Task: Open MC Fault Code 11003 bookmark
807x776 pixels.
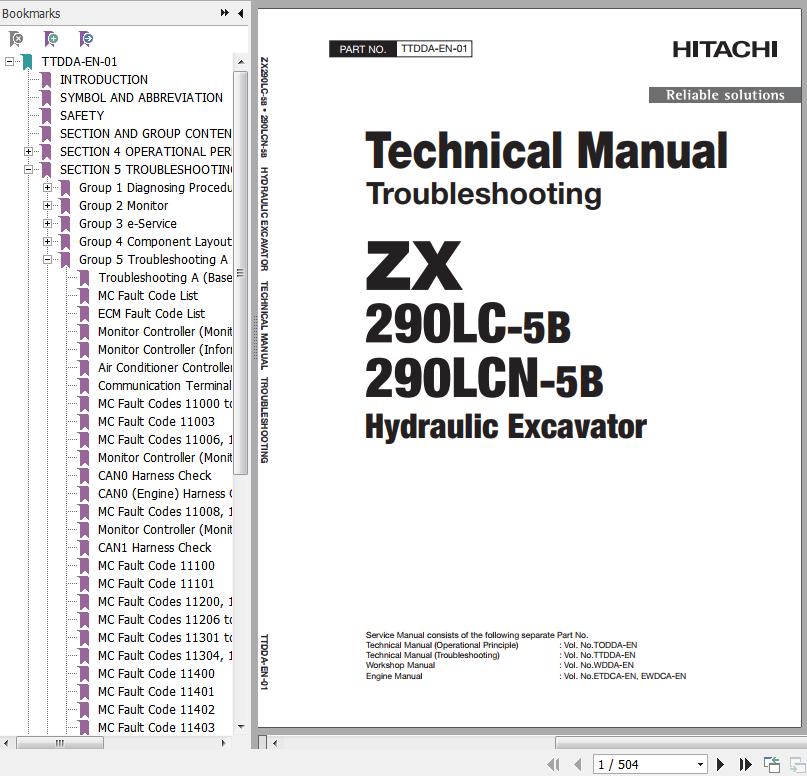Action: [156, 422]
